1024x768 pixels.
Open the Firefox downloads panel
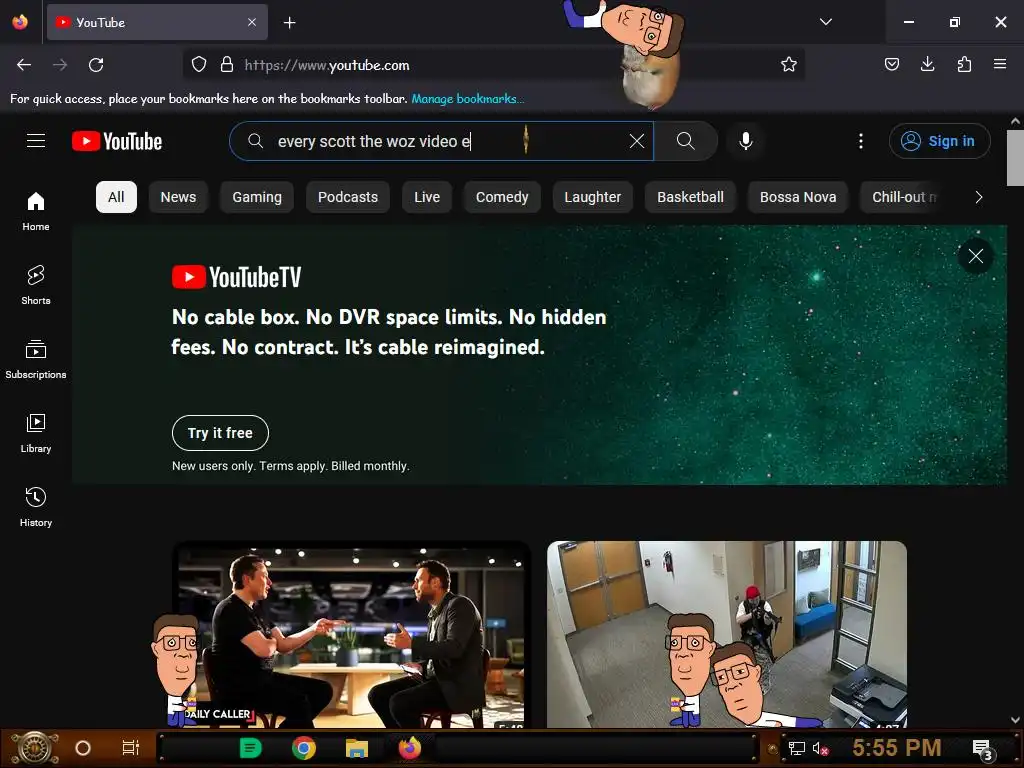point(927,64)
